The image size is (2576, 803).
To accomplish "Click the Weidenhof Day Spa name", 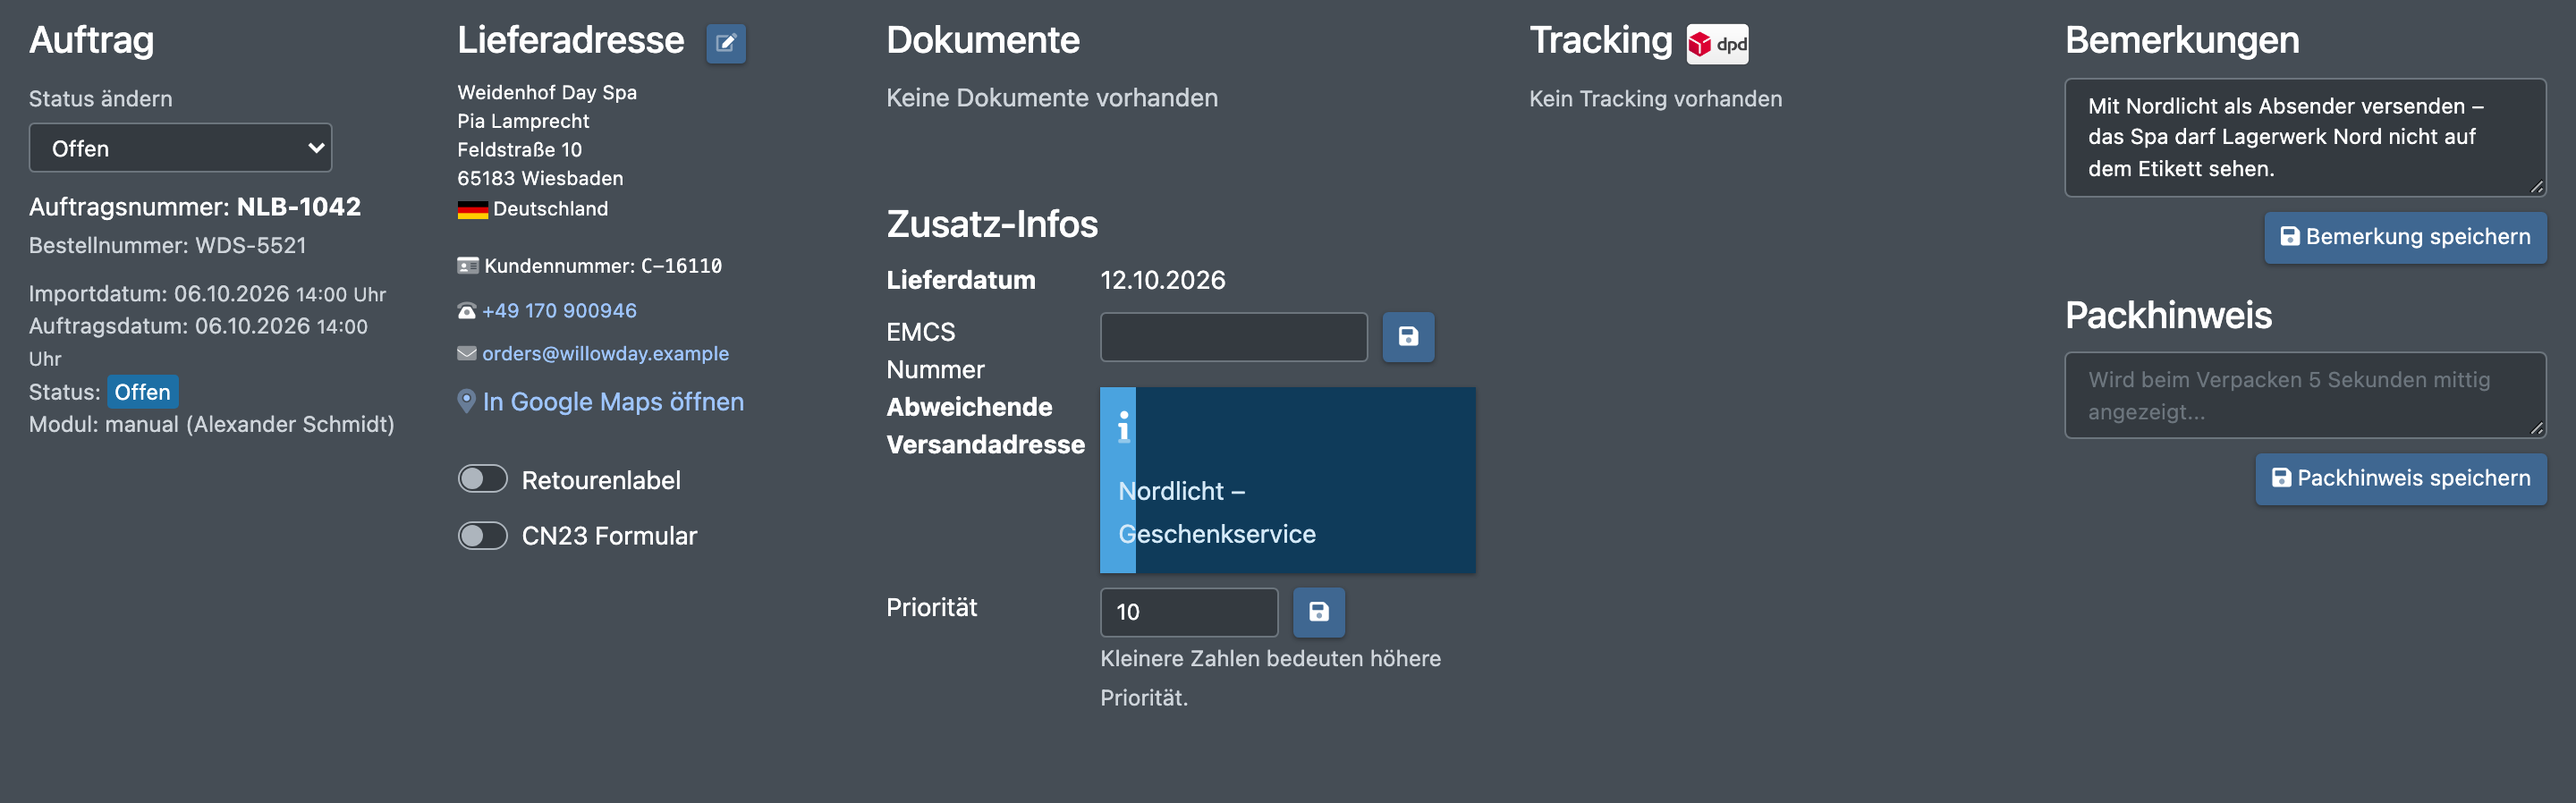I will point(547,93).
